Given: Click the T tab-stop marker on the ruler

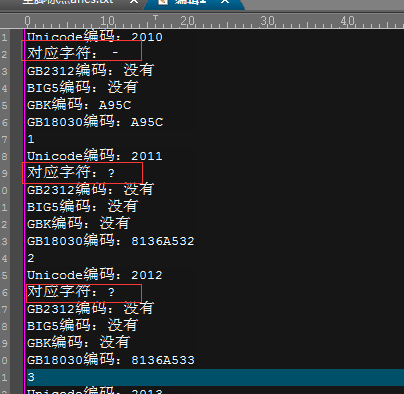Looking at the screenshot, I should [x=155, y=18].
